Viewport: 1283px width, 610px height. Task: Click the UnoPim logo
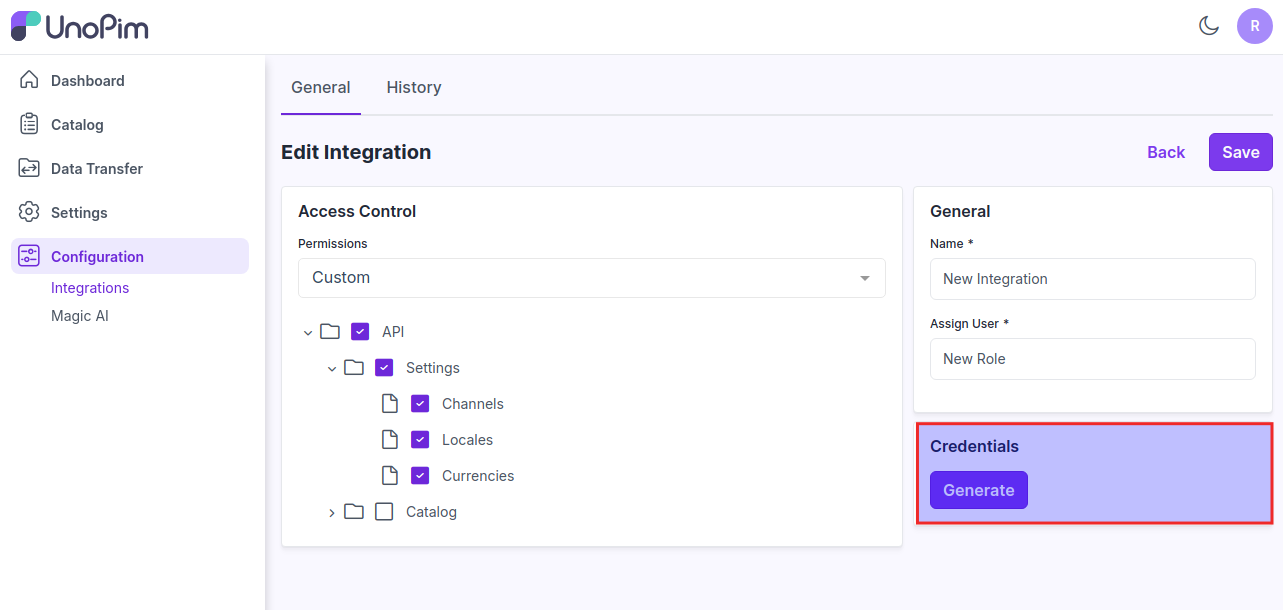click(x=79, y=26)
